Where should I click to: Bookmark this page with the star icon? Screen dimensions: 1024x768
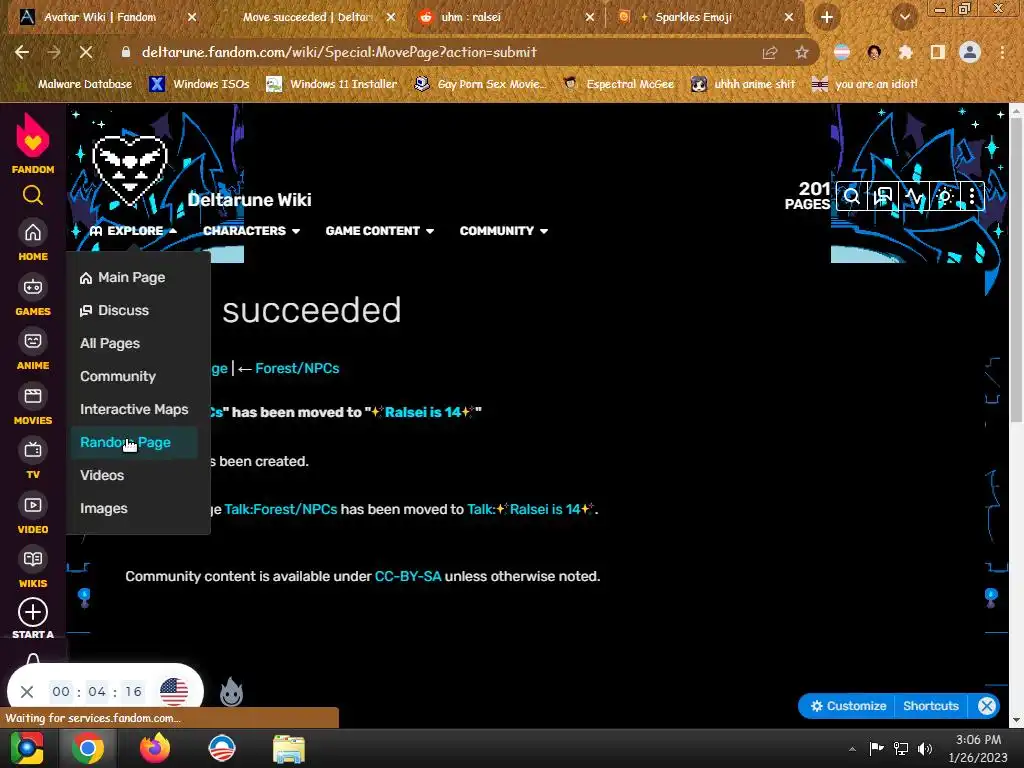point(802,52)
